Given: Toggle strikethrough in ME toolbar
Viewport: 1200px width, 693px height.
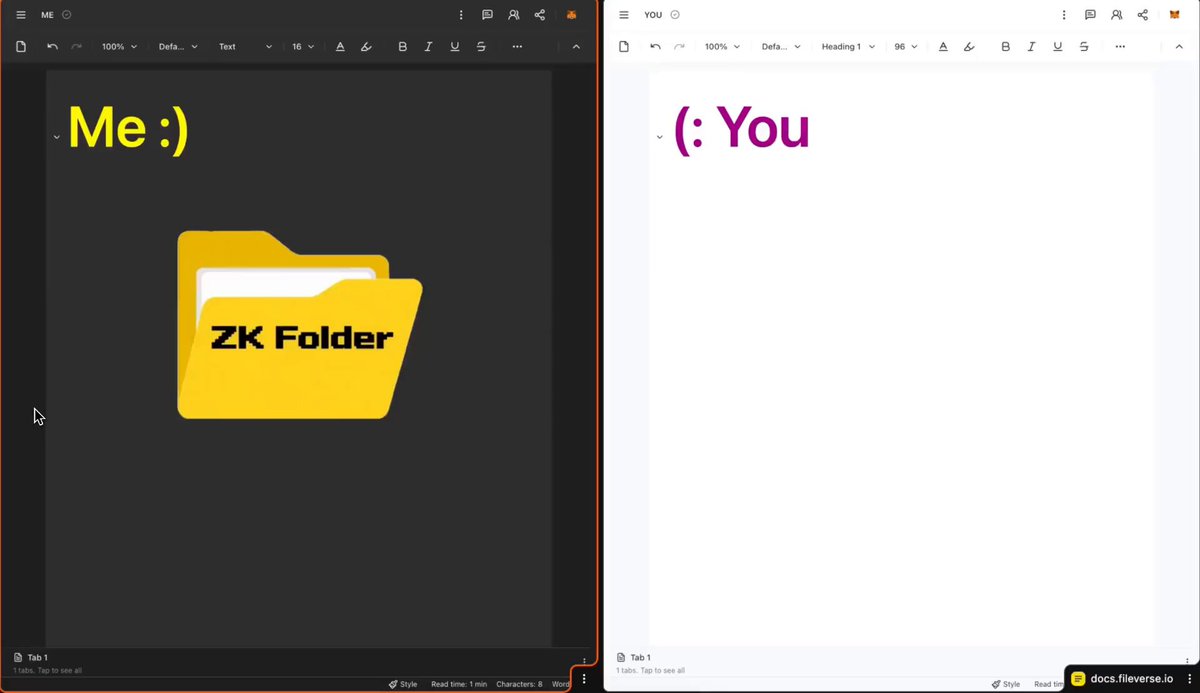Looking at the screenshot, I should [x=481, y=46].
